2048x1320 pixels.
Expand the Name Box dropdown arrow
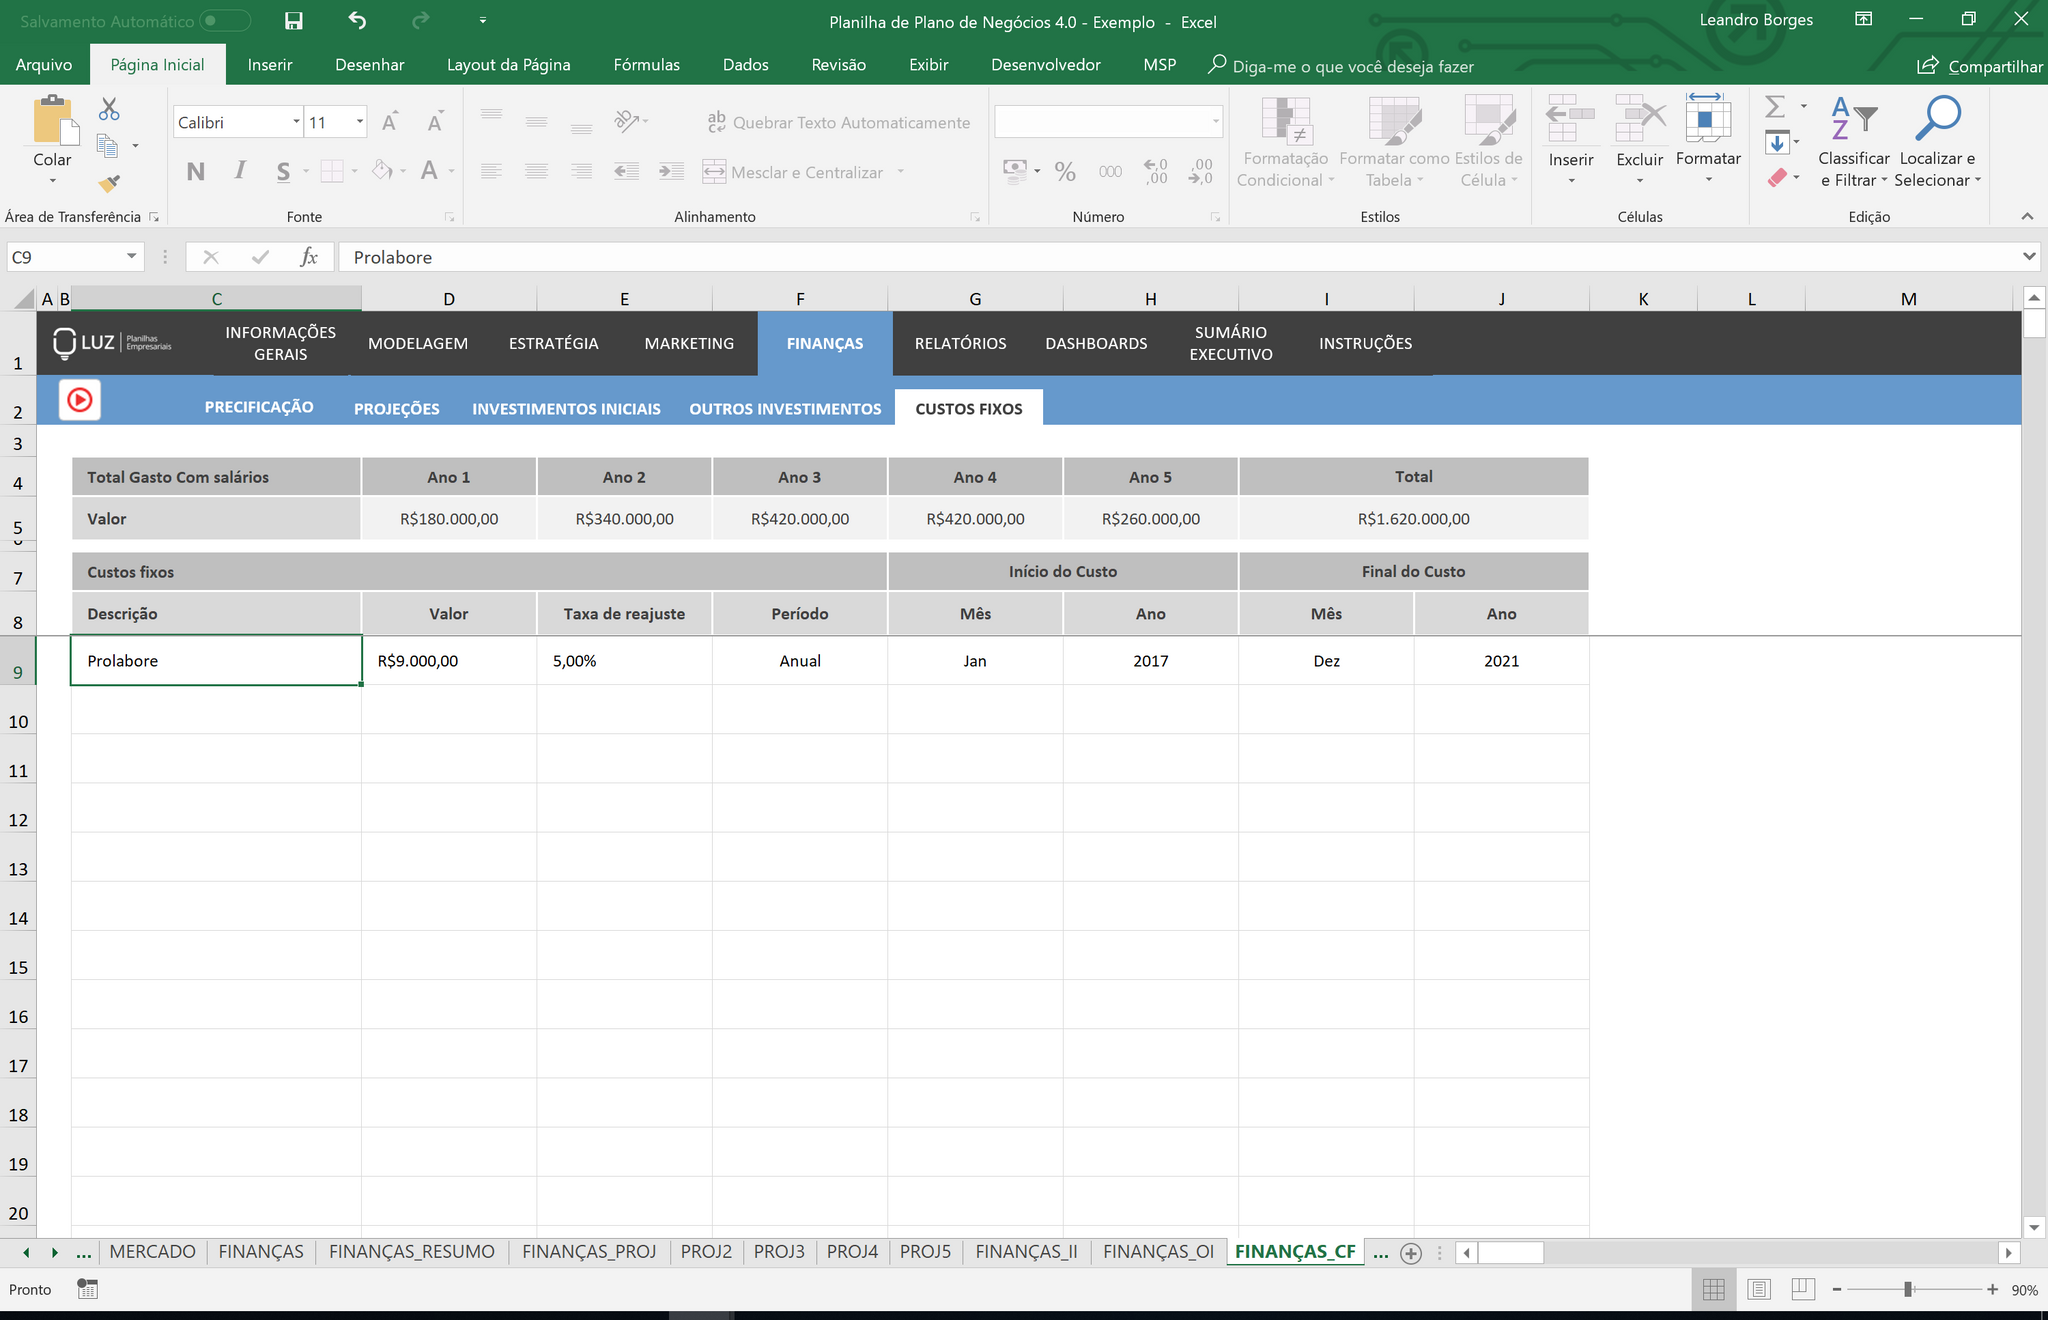pyautogui.click(x=131, y=257)
